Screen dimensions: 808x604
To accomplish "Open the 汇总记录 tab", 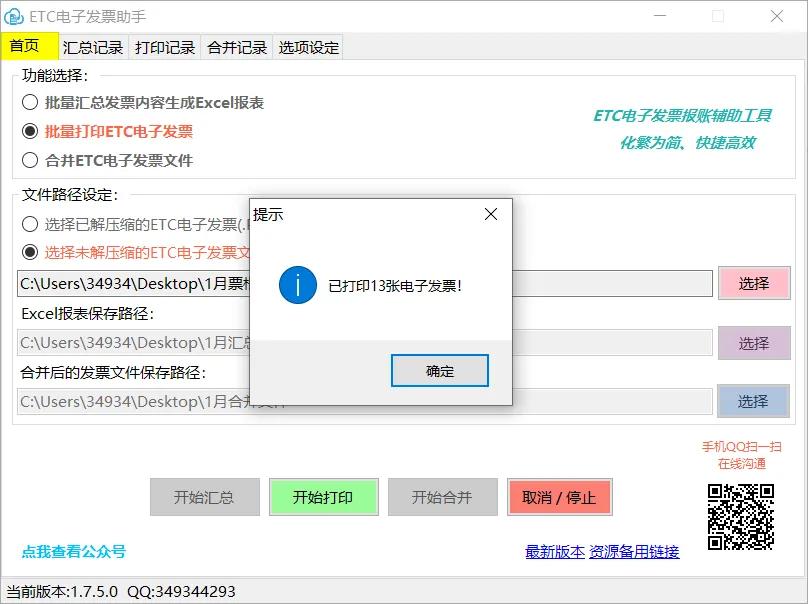I will [93, 47].
